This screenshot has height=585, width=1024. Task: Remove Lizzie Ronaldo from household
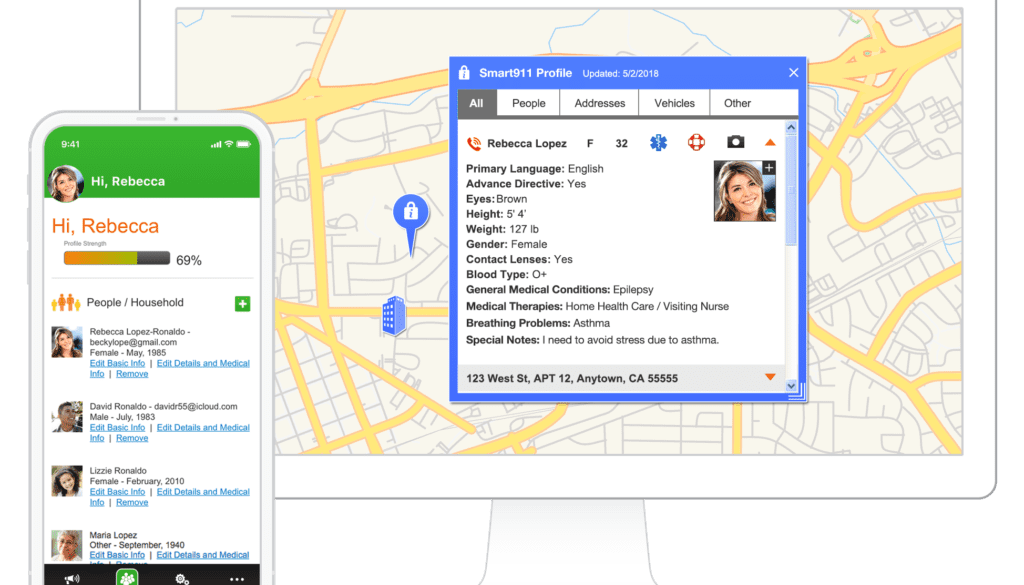(132, 502)
